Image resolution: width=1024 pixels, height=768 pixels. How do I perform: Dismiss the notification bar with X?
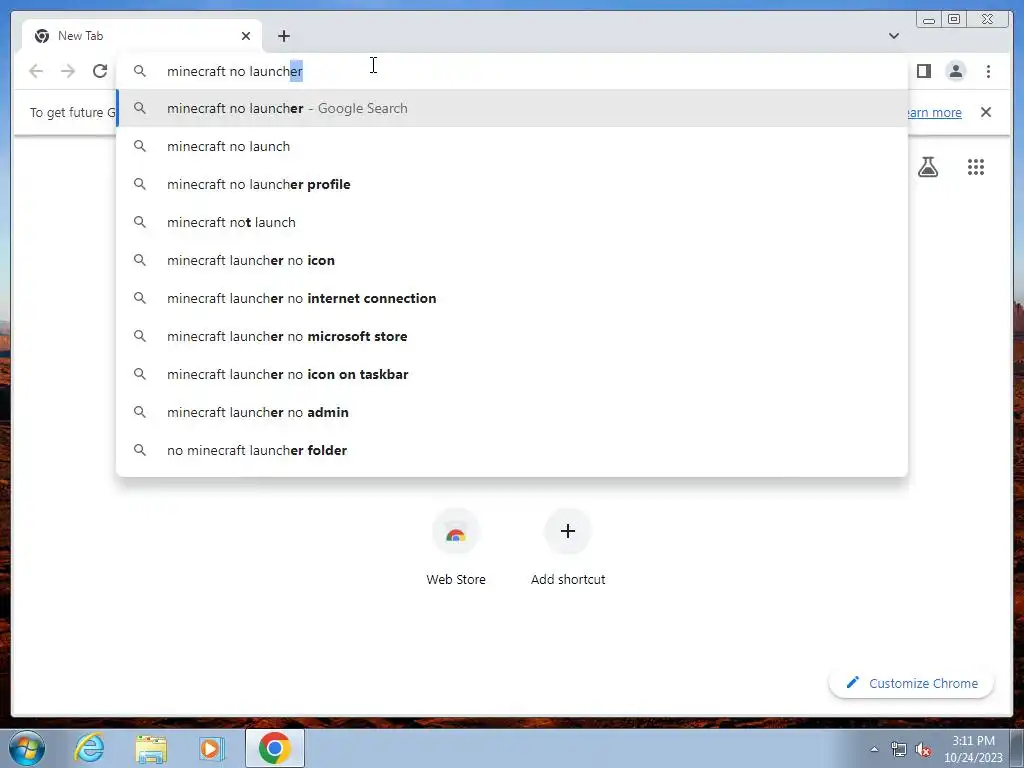985,112
